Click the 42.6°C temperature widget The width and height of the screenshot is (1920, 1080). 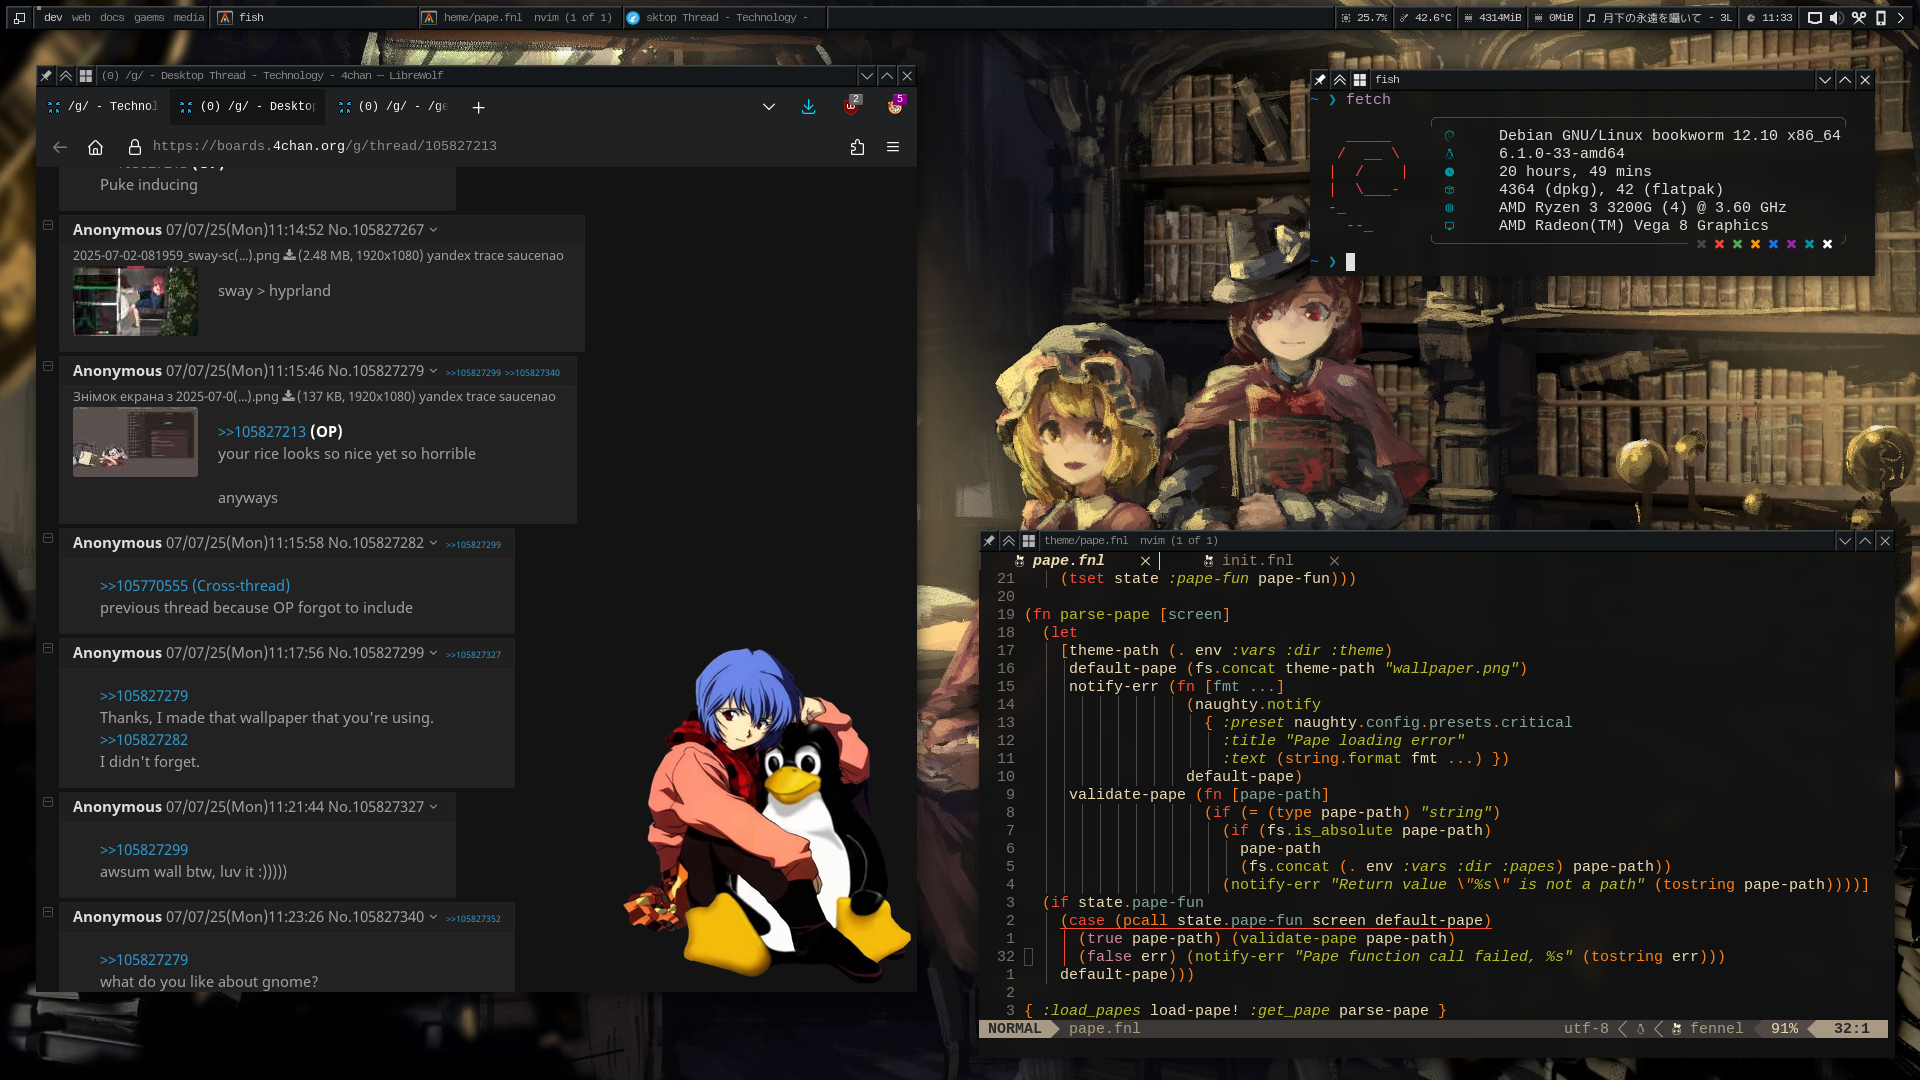point(1425,17)
